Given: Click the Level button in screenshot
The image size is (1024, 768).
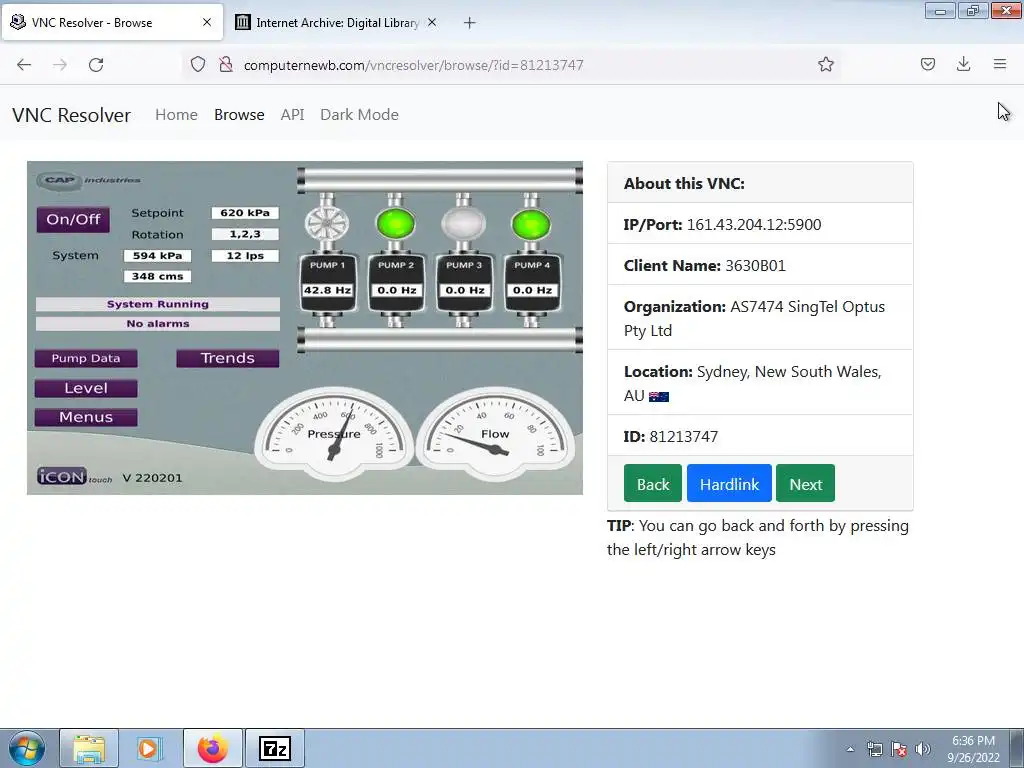Looking at the screenshot, I should [86, 389].
